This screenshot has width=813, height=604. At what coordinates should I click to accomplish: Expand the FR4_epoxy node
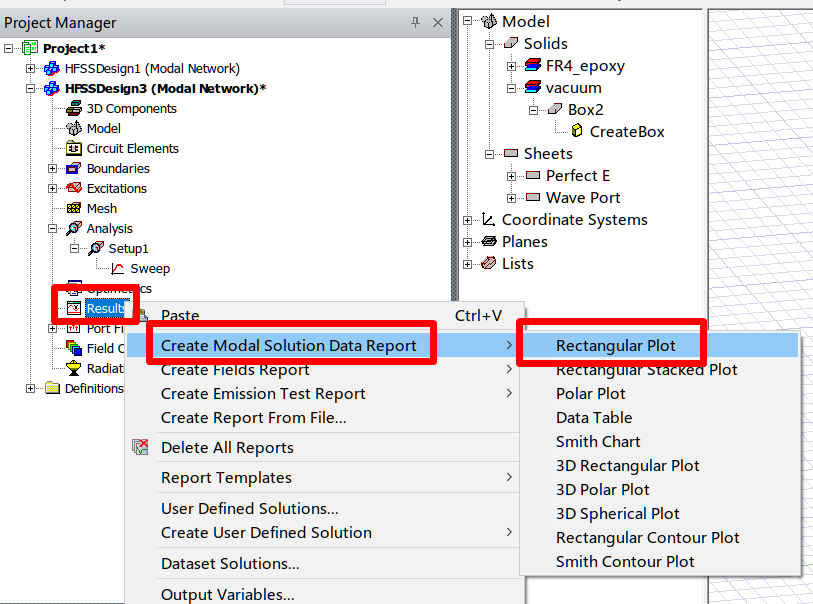[x=511, y=66]
